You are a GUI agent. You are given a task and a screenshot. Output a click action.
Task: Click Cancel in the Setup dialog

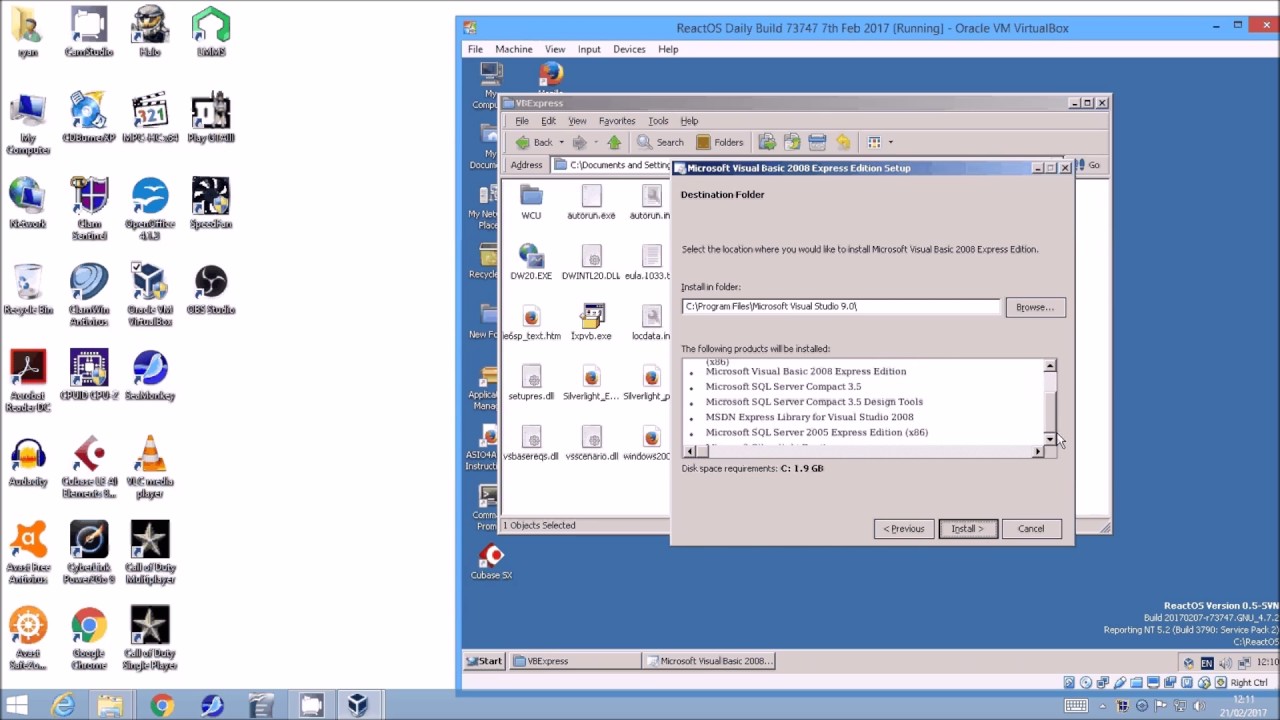1031,528
